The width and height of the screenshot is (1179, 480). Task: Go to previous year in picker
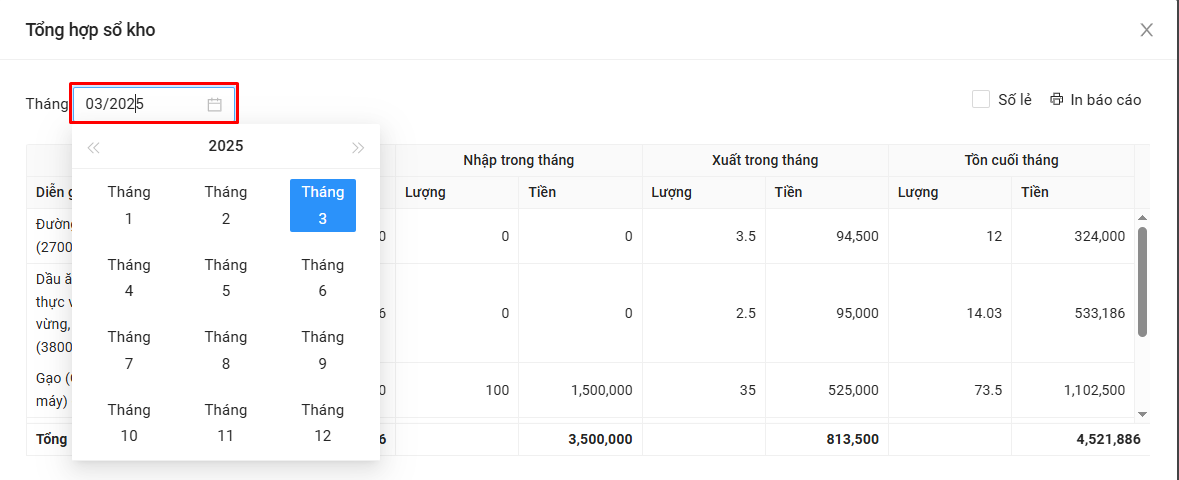click(x=93, y=147)
